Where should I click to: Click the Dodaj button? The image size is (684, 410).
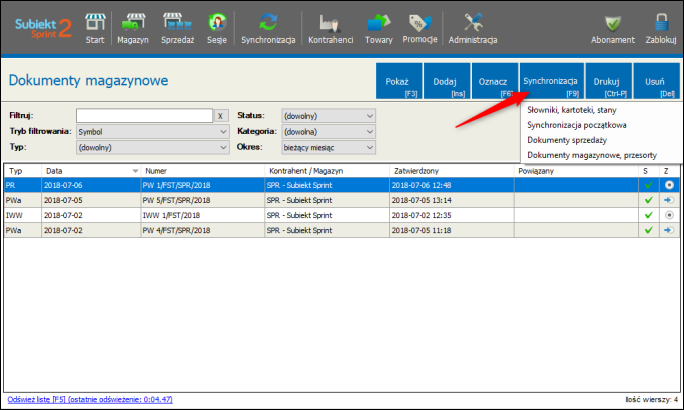[446, 82]
